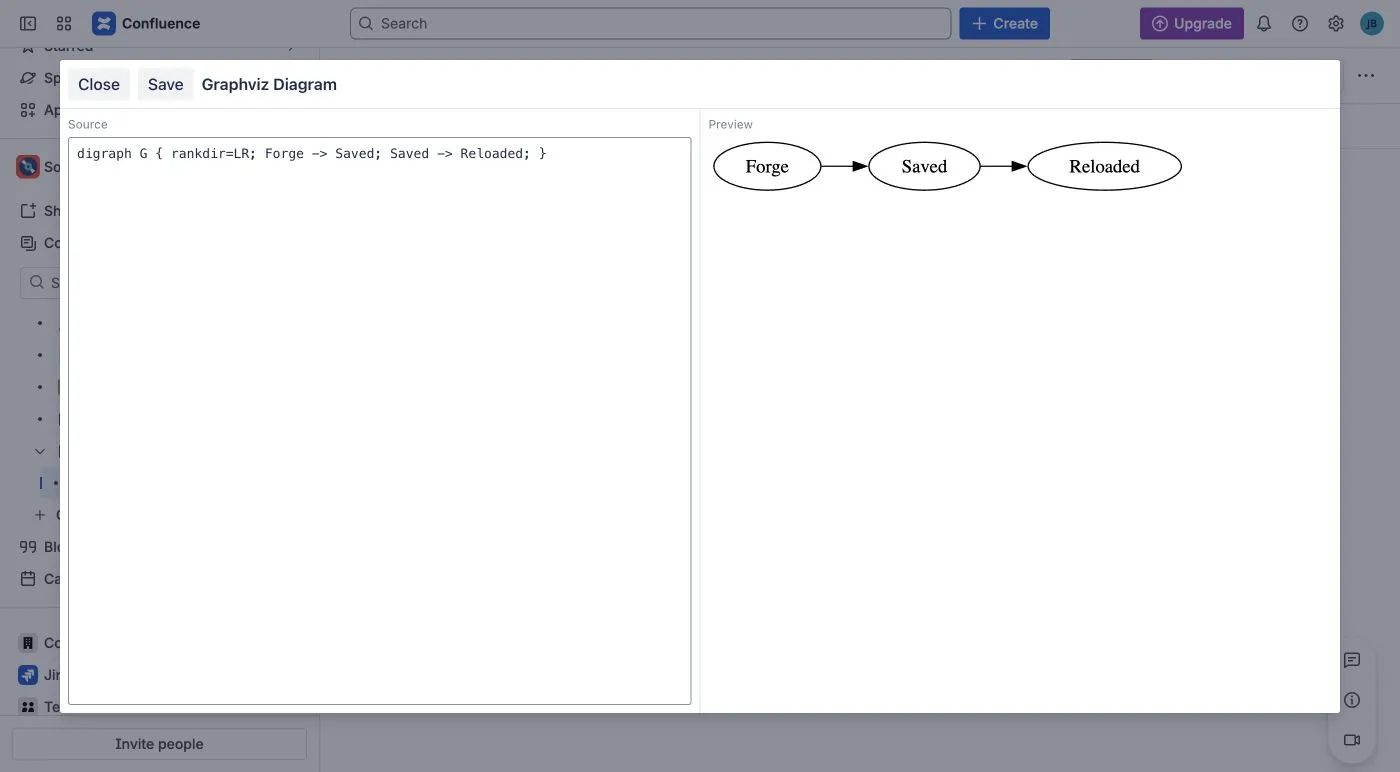Open the more actions ellipsis on the page
This screenshot has width=1400, height=772.
coord(1366,75)
